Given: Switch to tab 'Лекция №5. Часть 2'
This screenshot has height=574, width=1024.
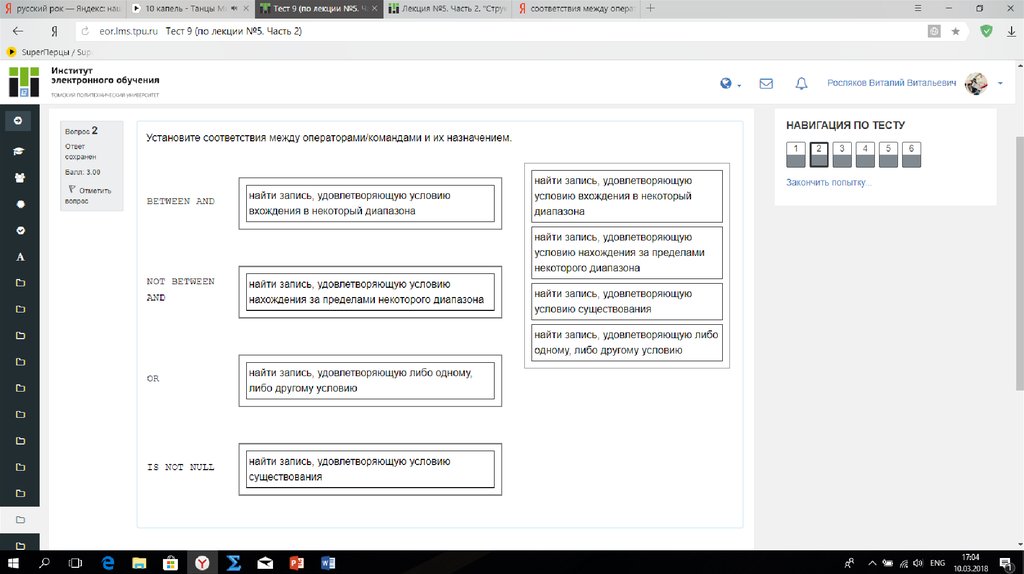Looking at the screenshot, I should (x=447, y=8).
